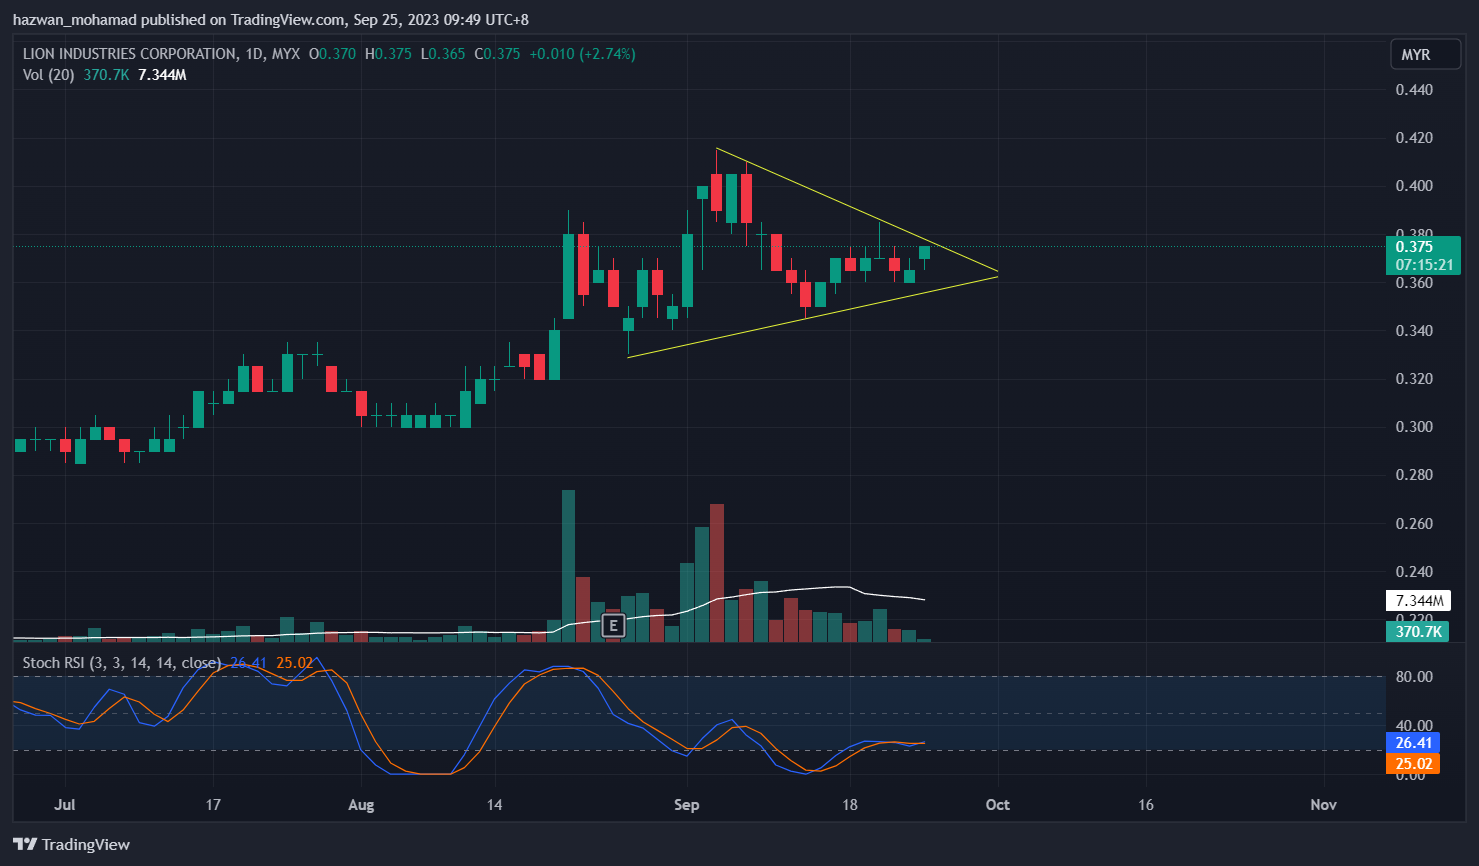
Task: Click the 25.02 Stoch RSI D value label
Action: (1413, 764)
